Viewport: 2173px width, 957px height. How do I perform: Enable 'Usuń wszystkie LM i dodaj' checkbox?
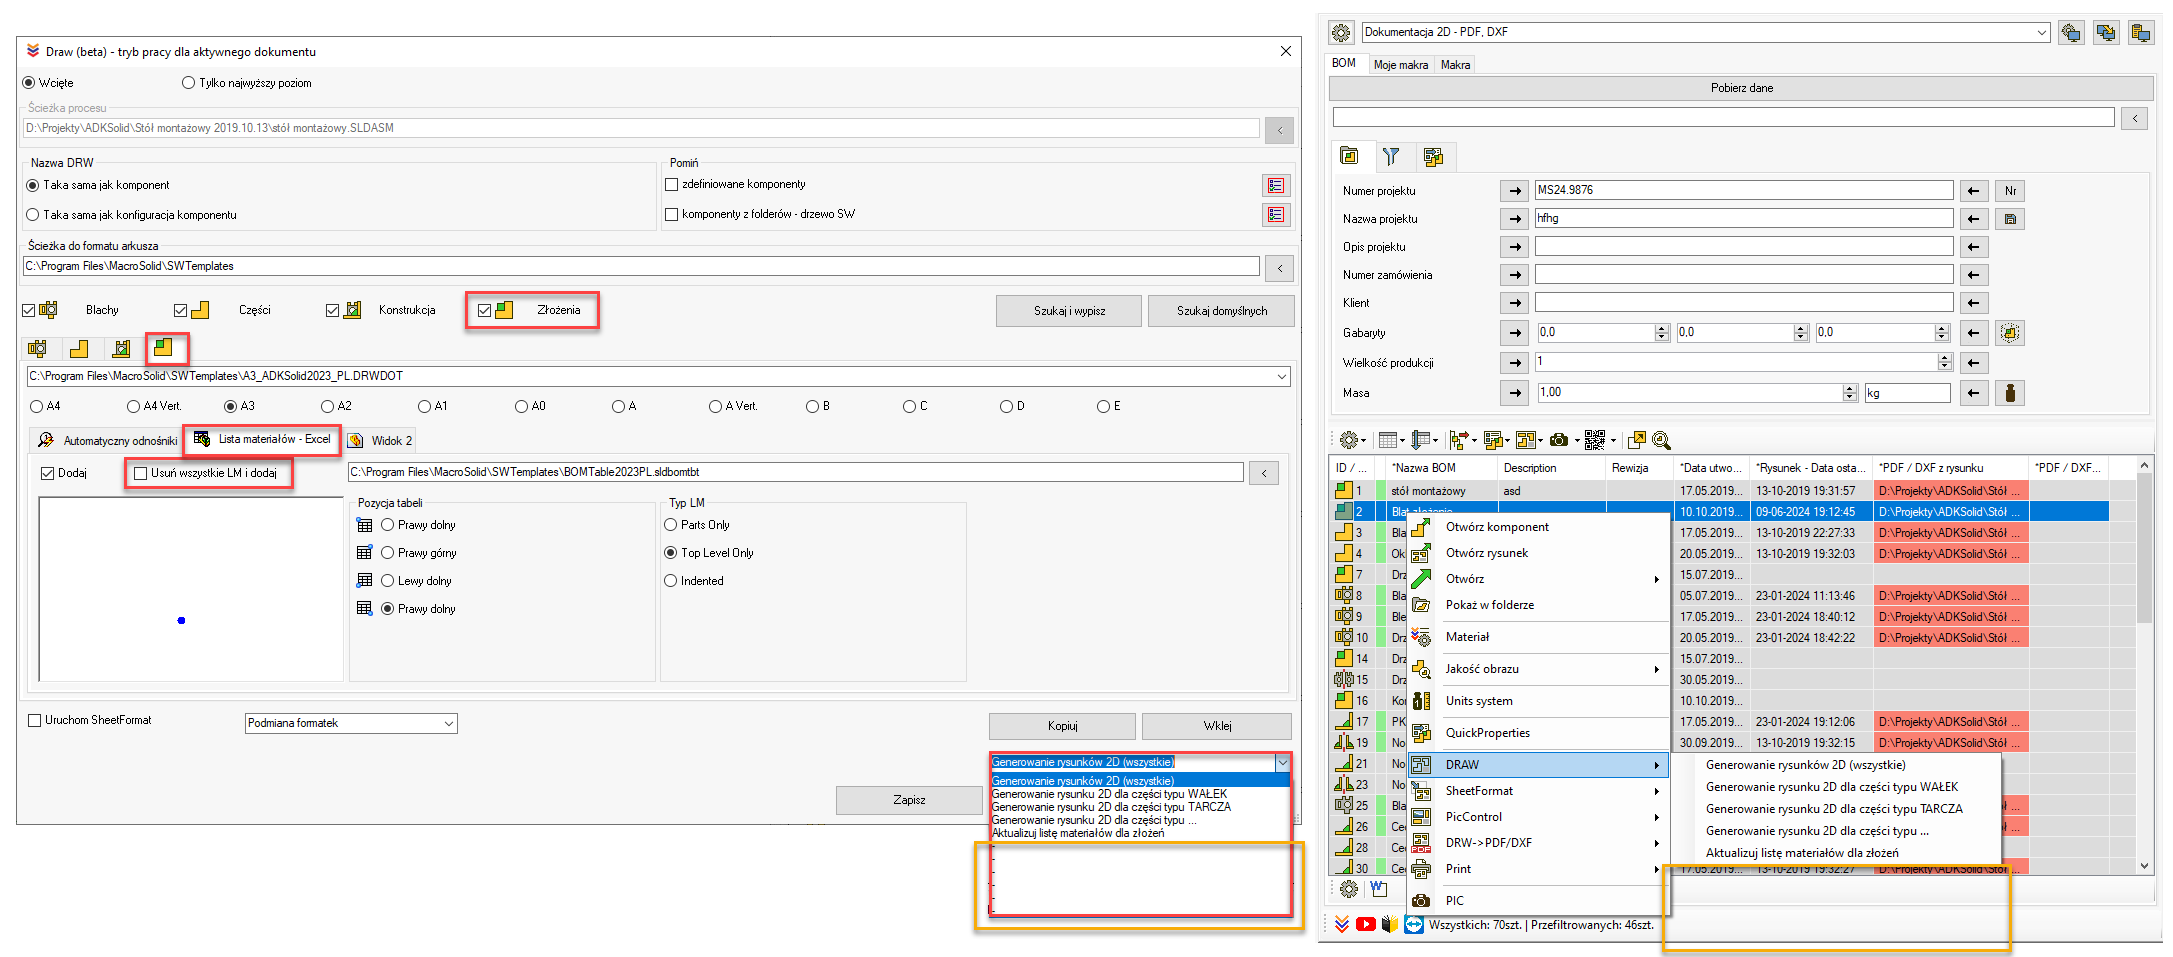pos(141,473)
